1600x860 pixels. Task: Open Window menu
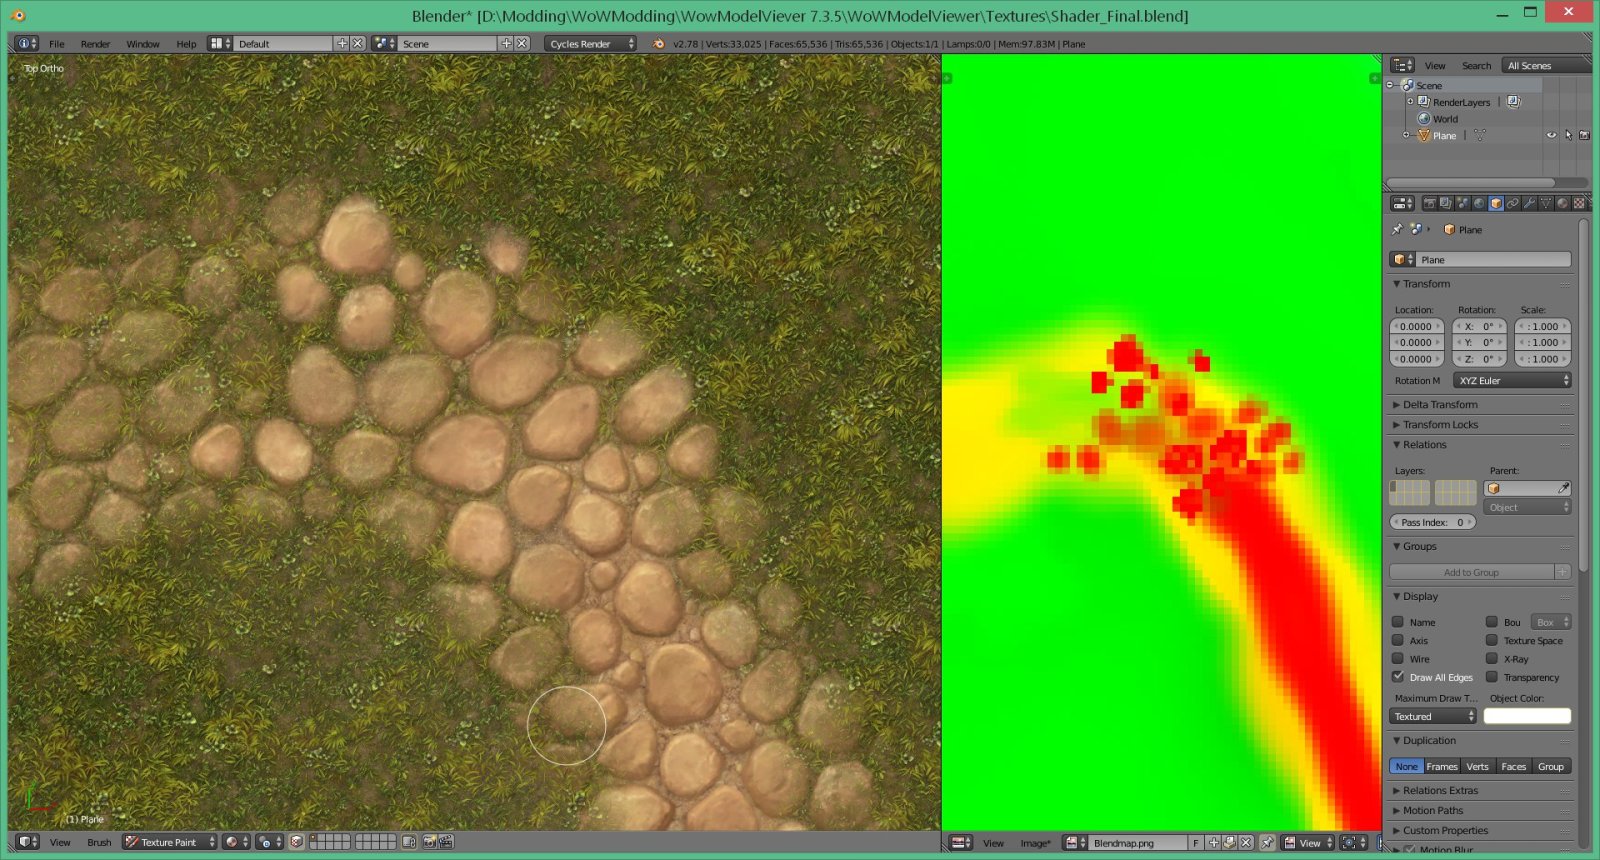click(x=143, y=44)
